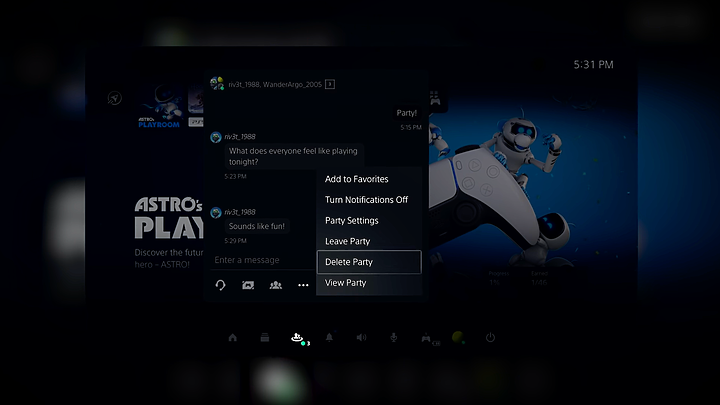Open Explore compass icon on home screen
Image resolution: width=720 pixels, height=405 pixels.
[115, 98]
